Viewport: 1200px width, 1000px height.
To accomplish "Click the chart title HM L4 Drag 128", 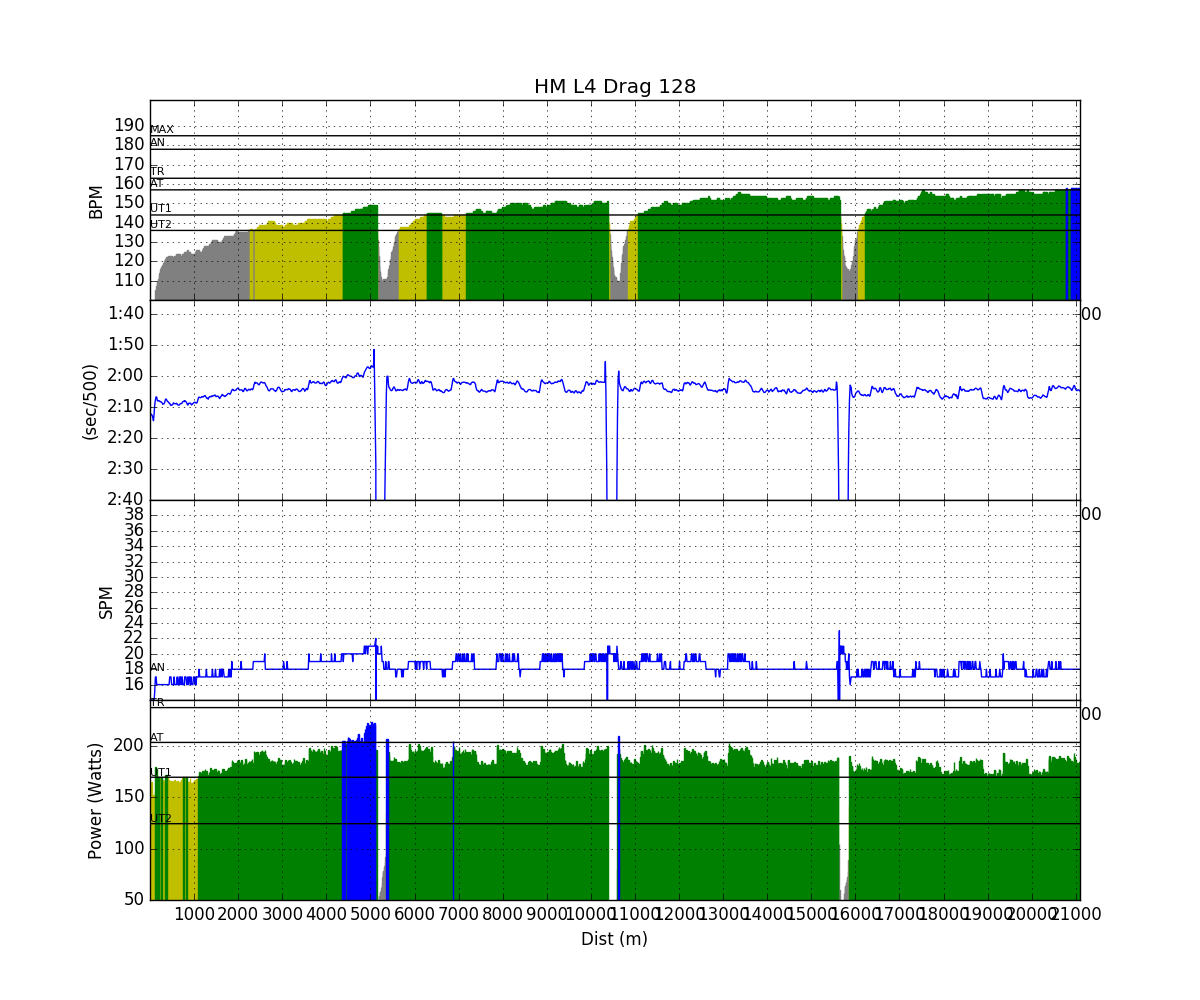I will [x=614, y=87].
